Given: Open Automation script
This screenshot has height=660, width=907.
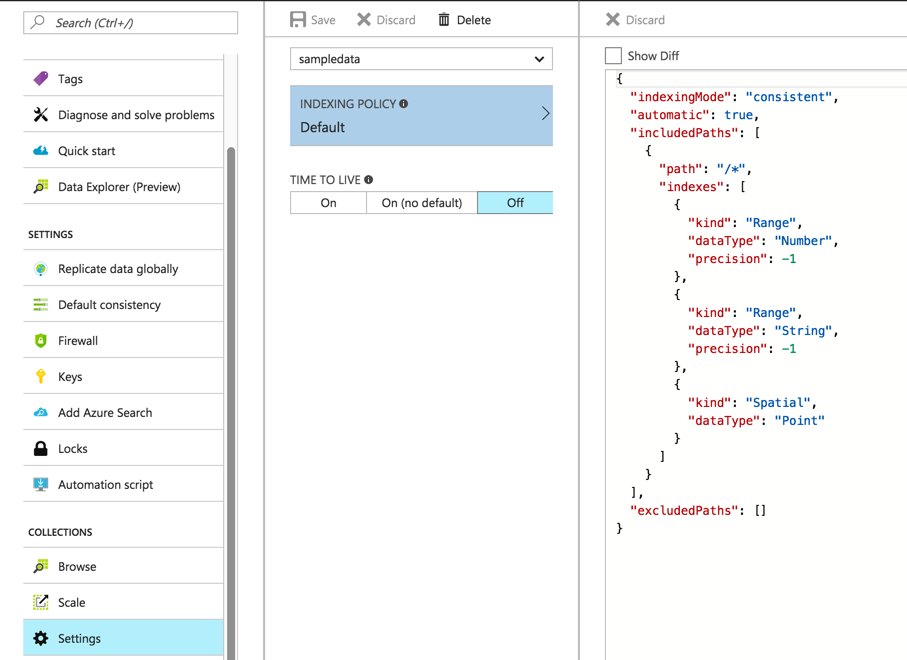Looking at the screenshot, I should (123, 484).
